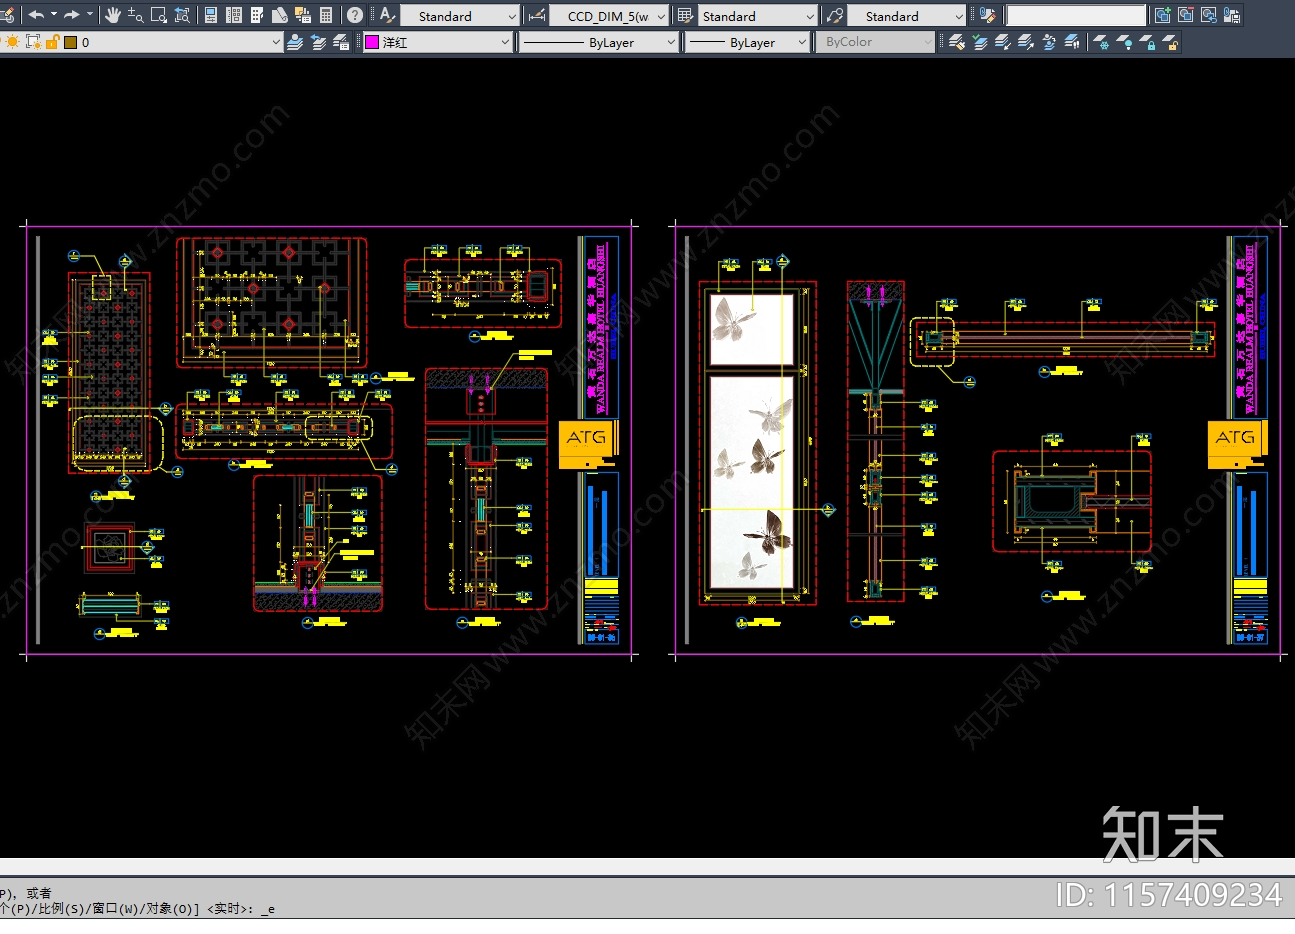Click the Zoom Previous icon

pyautogui.click(x=182, y=15)
